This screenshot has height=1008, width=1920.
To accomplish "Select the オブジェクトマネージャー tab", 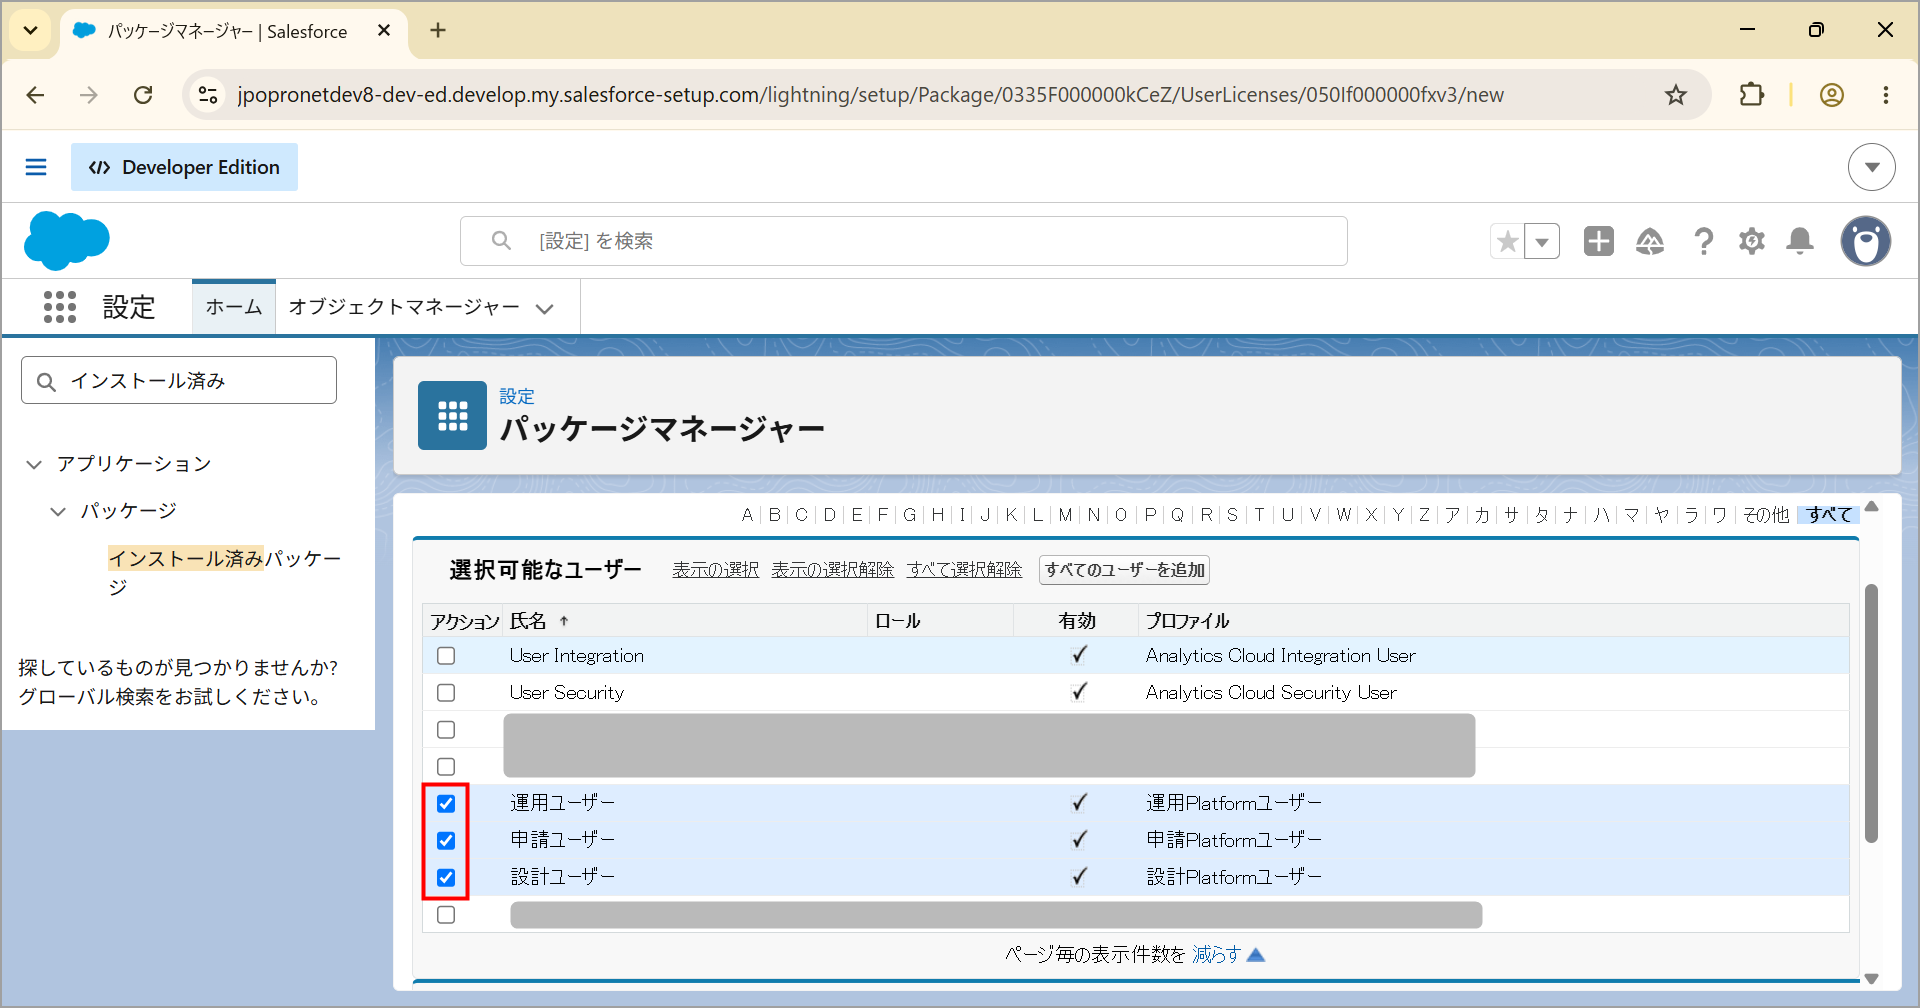I will coord(404,307).
